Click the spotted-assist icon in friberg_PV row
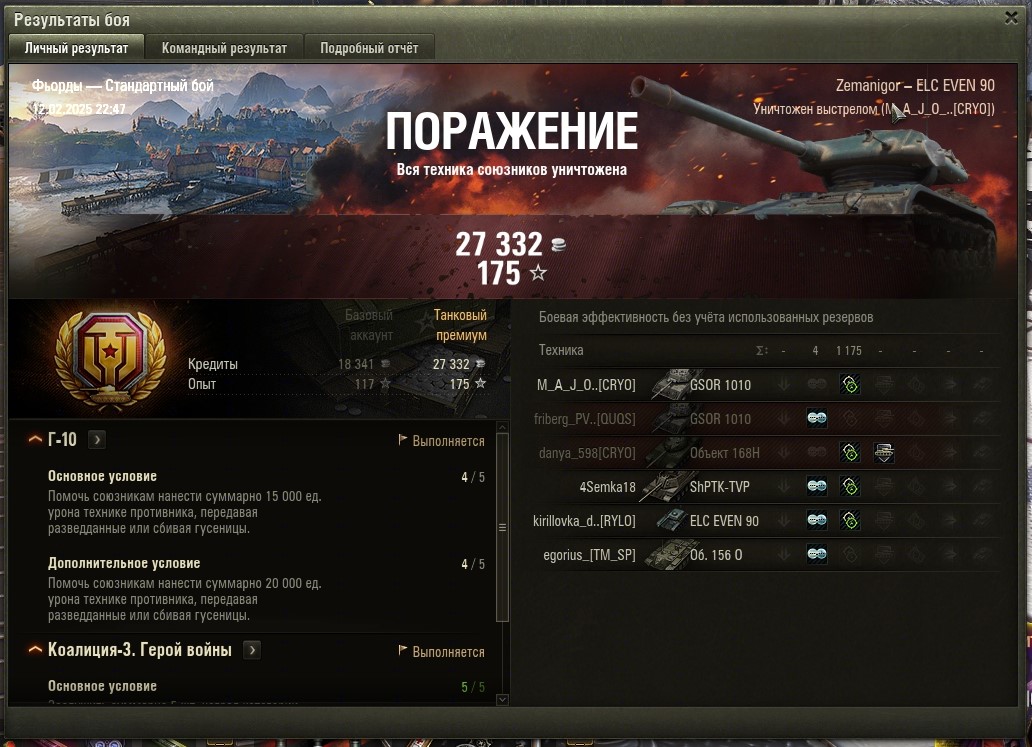Image resolution: width=1032 pixels, height=747 pixels. [x=817, y=419]
